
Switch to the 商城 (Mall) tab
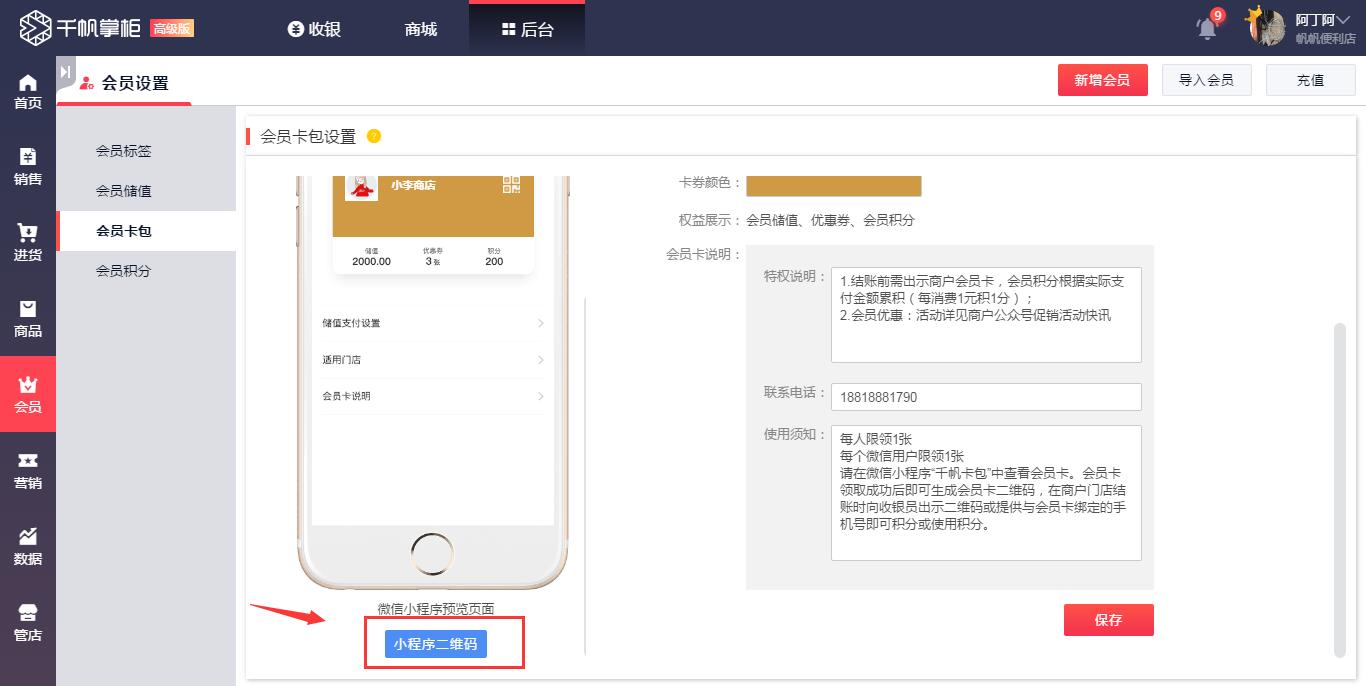pos(419,29)
